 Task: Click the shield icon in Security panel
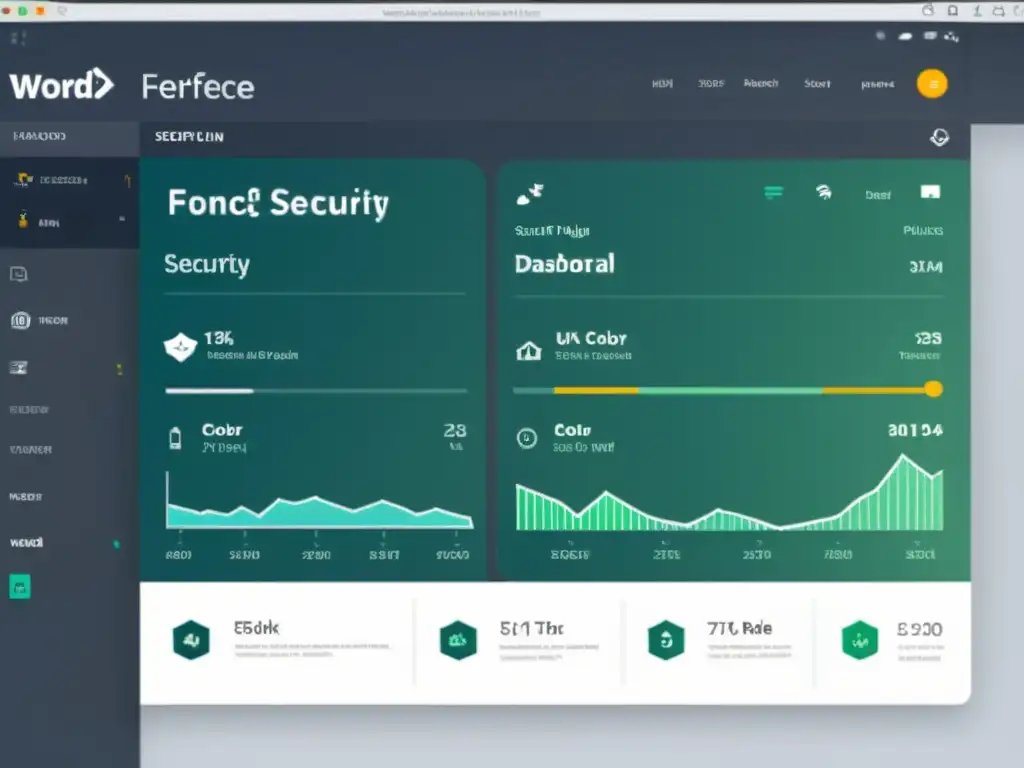pos(178,347)
